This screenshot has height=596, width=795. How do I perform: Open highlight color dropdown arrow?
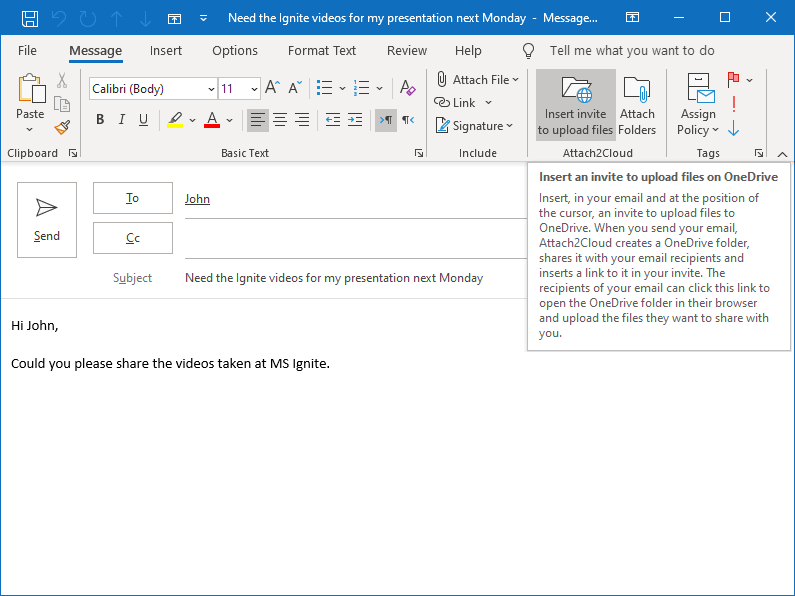(x=192, y=120)
